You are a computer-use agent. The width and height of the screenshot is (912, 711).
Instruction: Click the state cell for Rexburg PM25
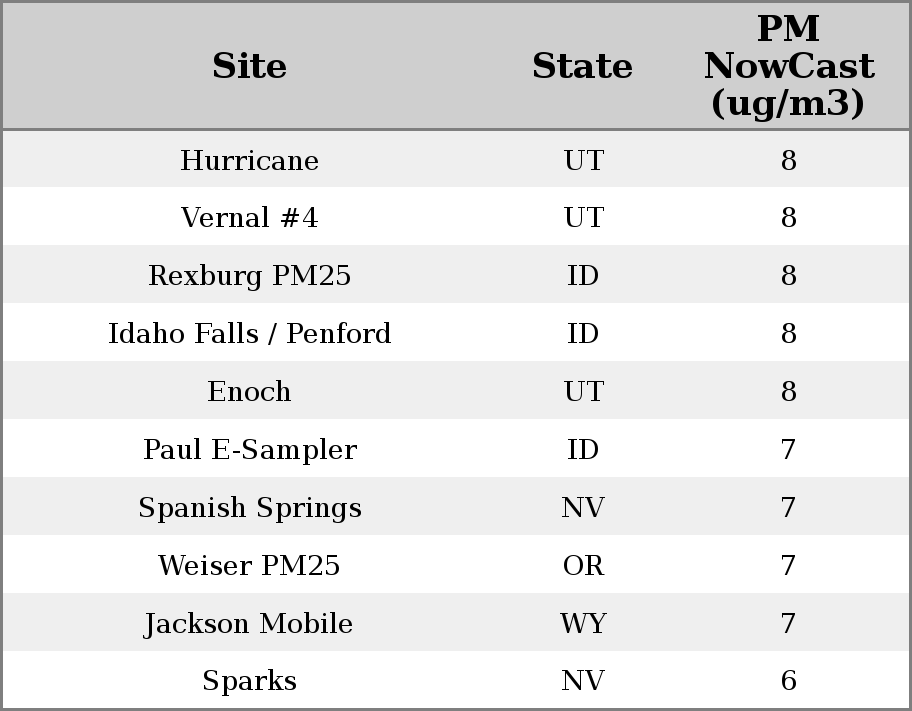click(x=583, y=276)
